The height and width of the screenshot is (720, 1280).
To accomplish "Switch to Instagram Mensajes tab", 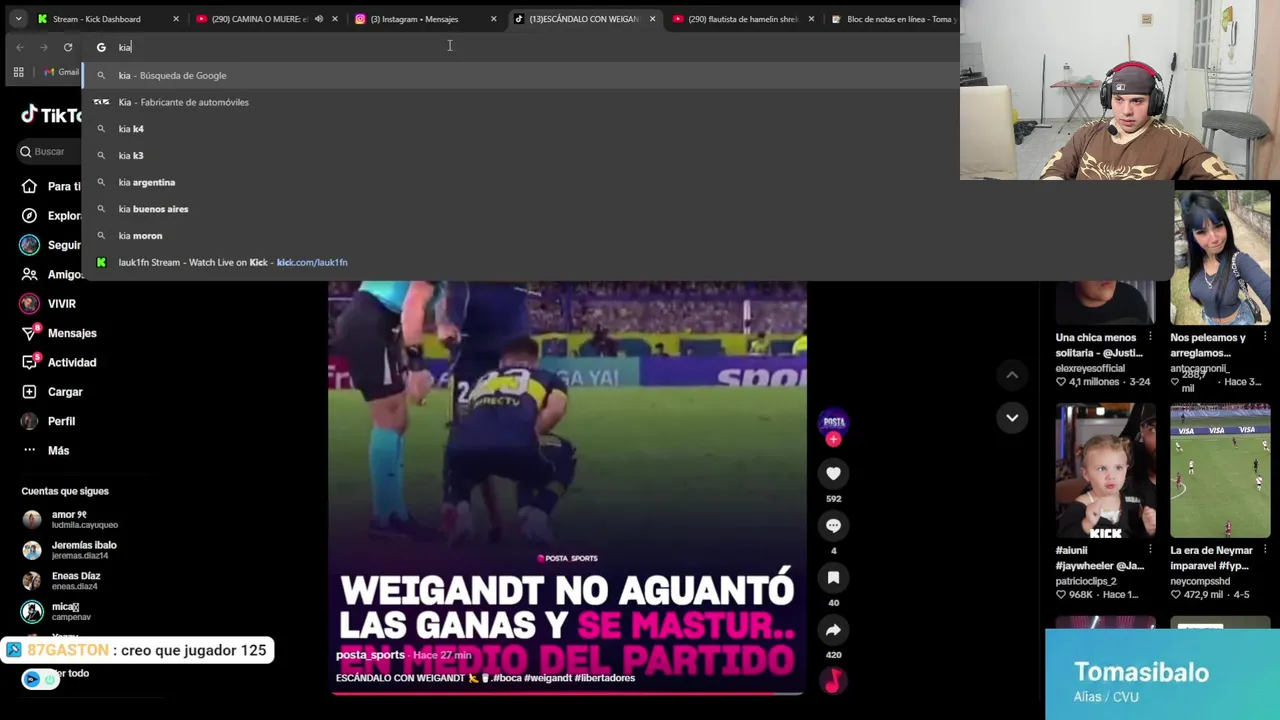I will click(414, 18).
